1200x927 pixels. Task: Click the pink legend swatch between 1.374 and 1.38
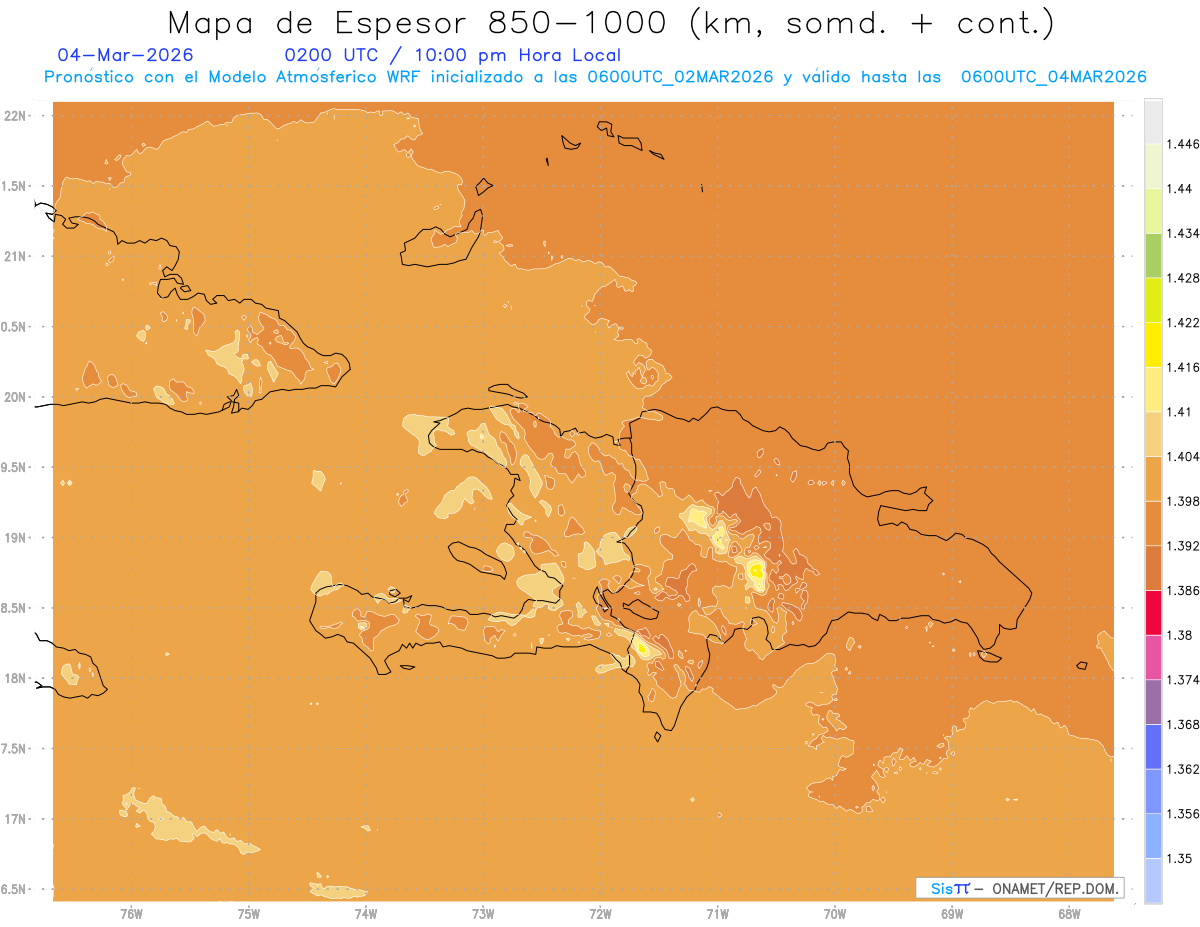[x=1153, y=657]
